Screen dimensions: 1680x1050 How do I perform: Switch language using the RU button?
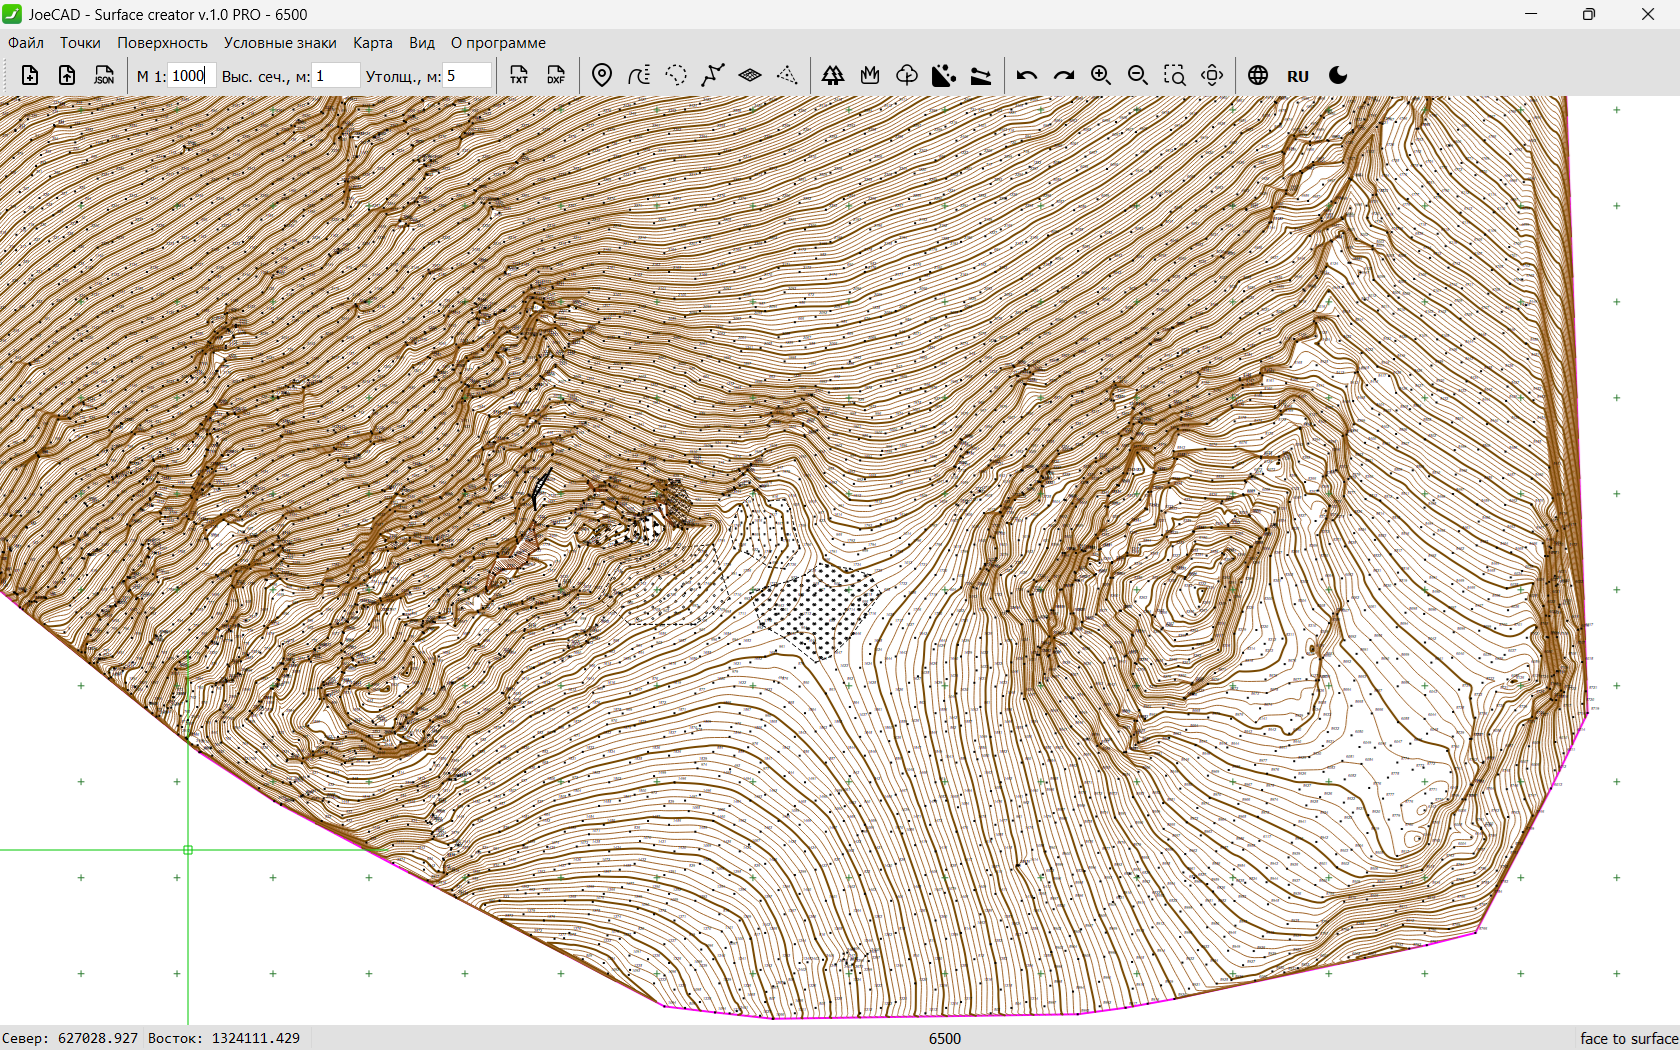pyautogui.click(x=1298, y=76)
